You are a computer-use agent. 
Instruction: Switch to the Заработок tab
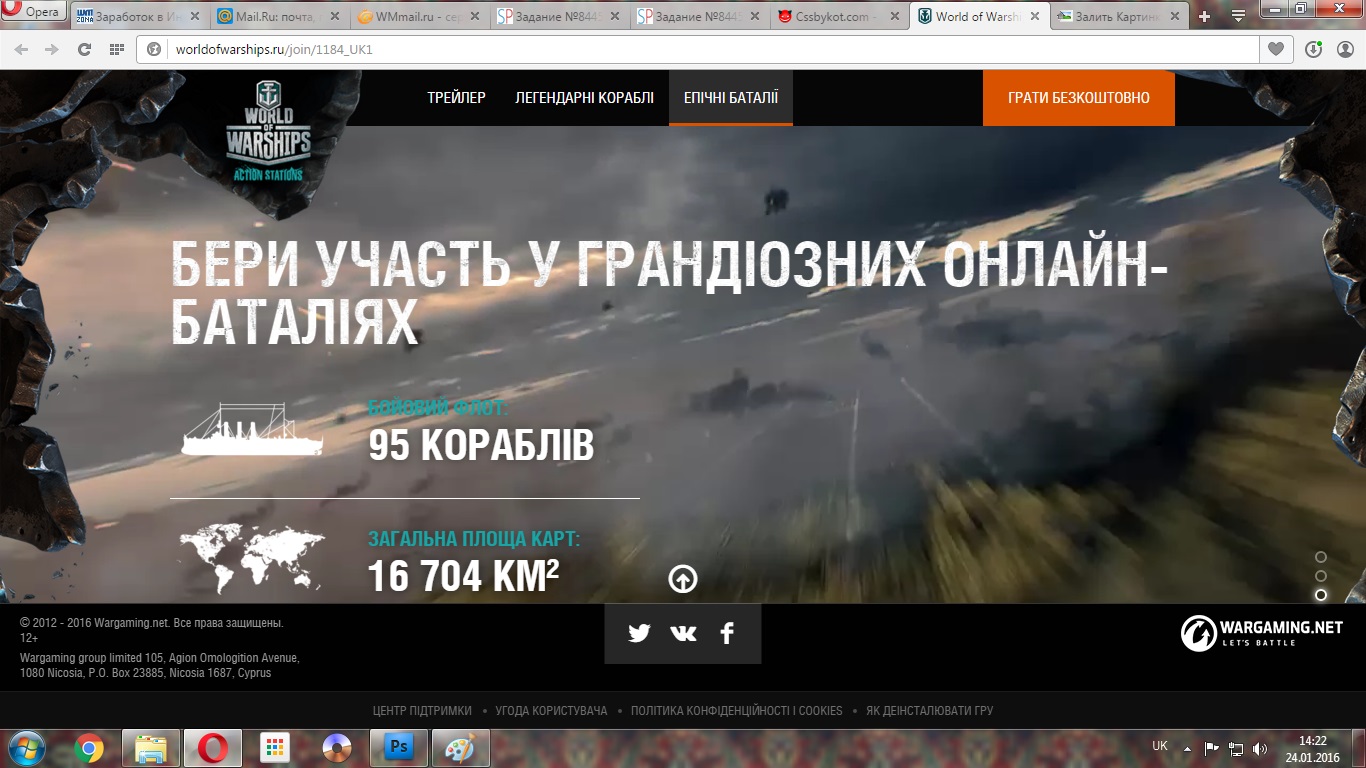(140, 17)
